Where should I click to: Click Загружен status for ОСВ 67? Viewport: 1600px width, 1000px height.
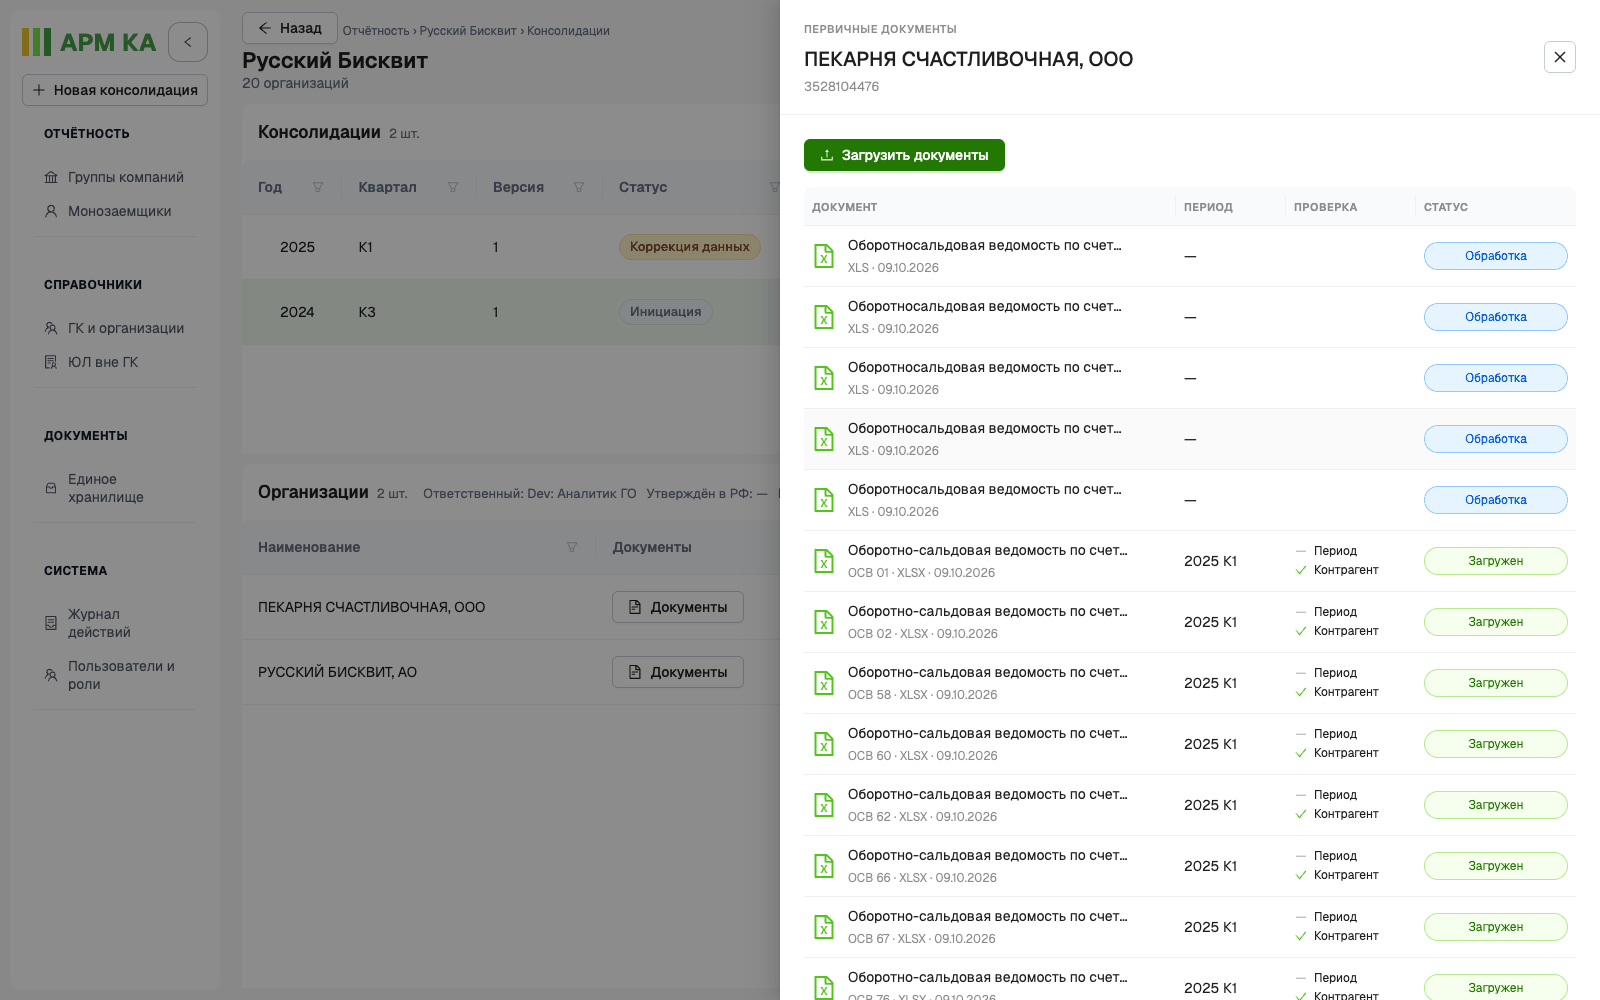click(1496, 927)
